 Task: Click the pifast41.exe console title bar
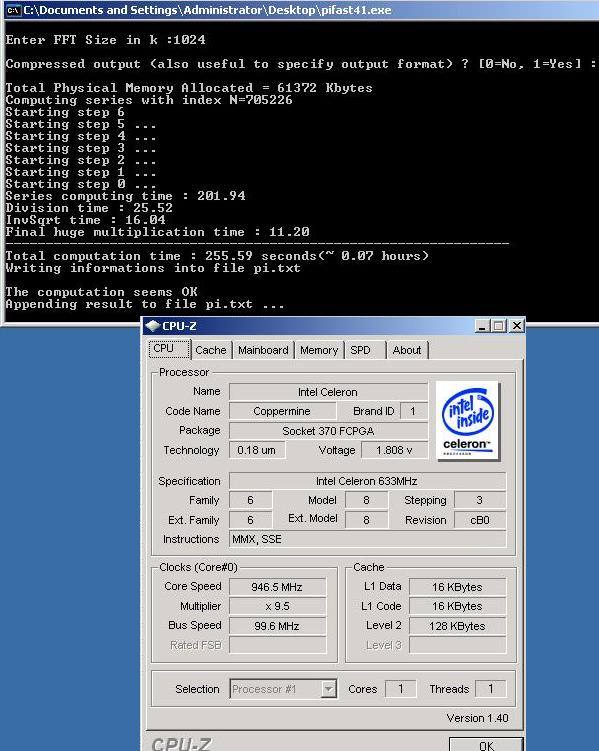click(x=302, y=10)
